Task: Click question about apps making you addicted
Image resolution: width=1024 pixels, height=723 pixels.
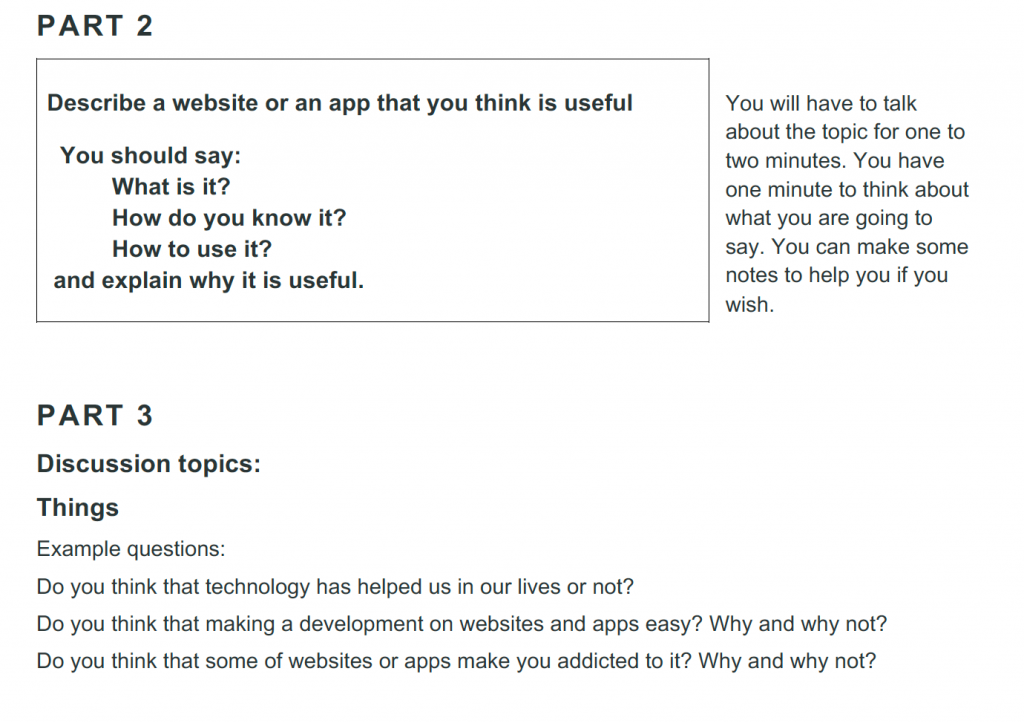Action: point(456,661)
